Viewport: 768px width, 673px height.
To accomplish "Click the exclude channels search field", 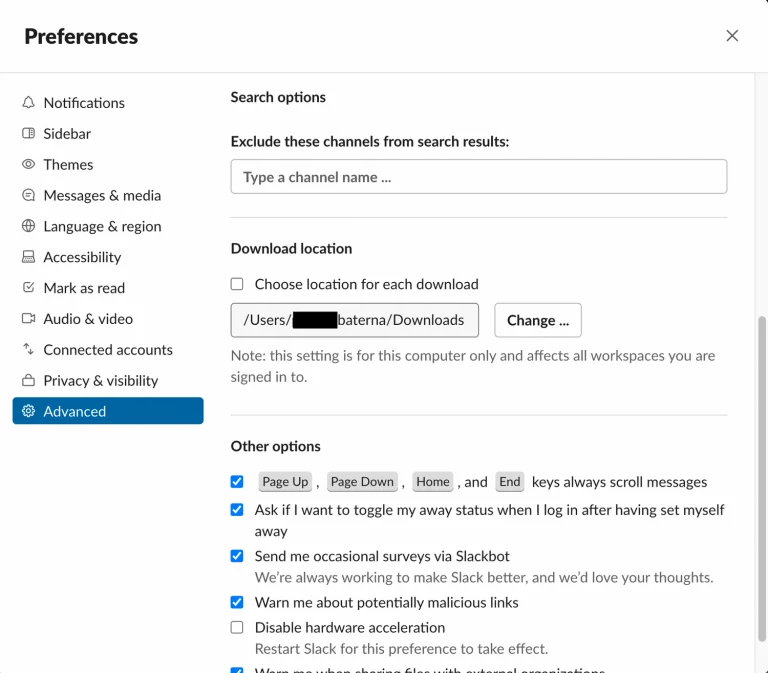I will coord(478,177).
